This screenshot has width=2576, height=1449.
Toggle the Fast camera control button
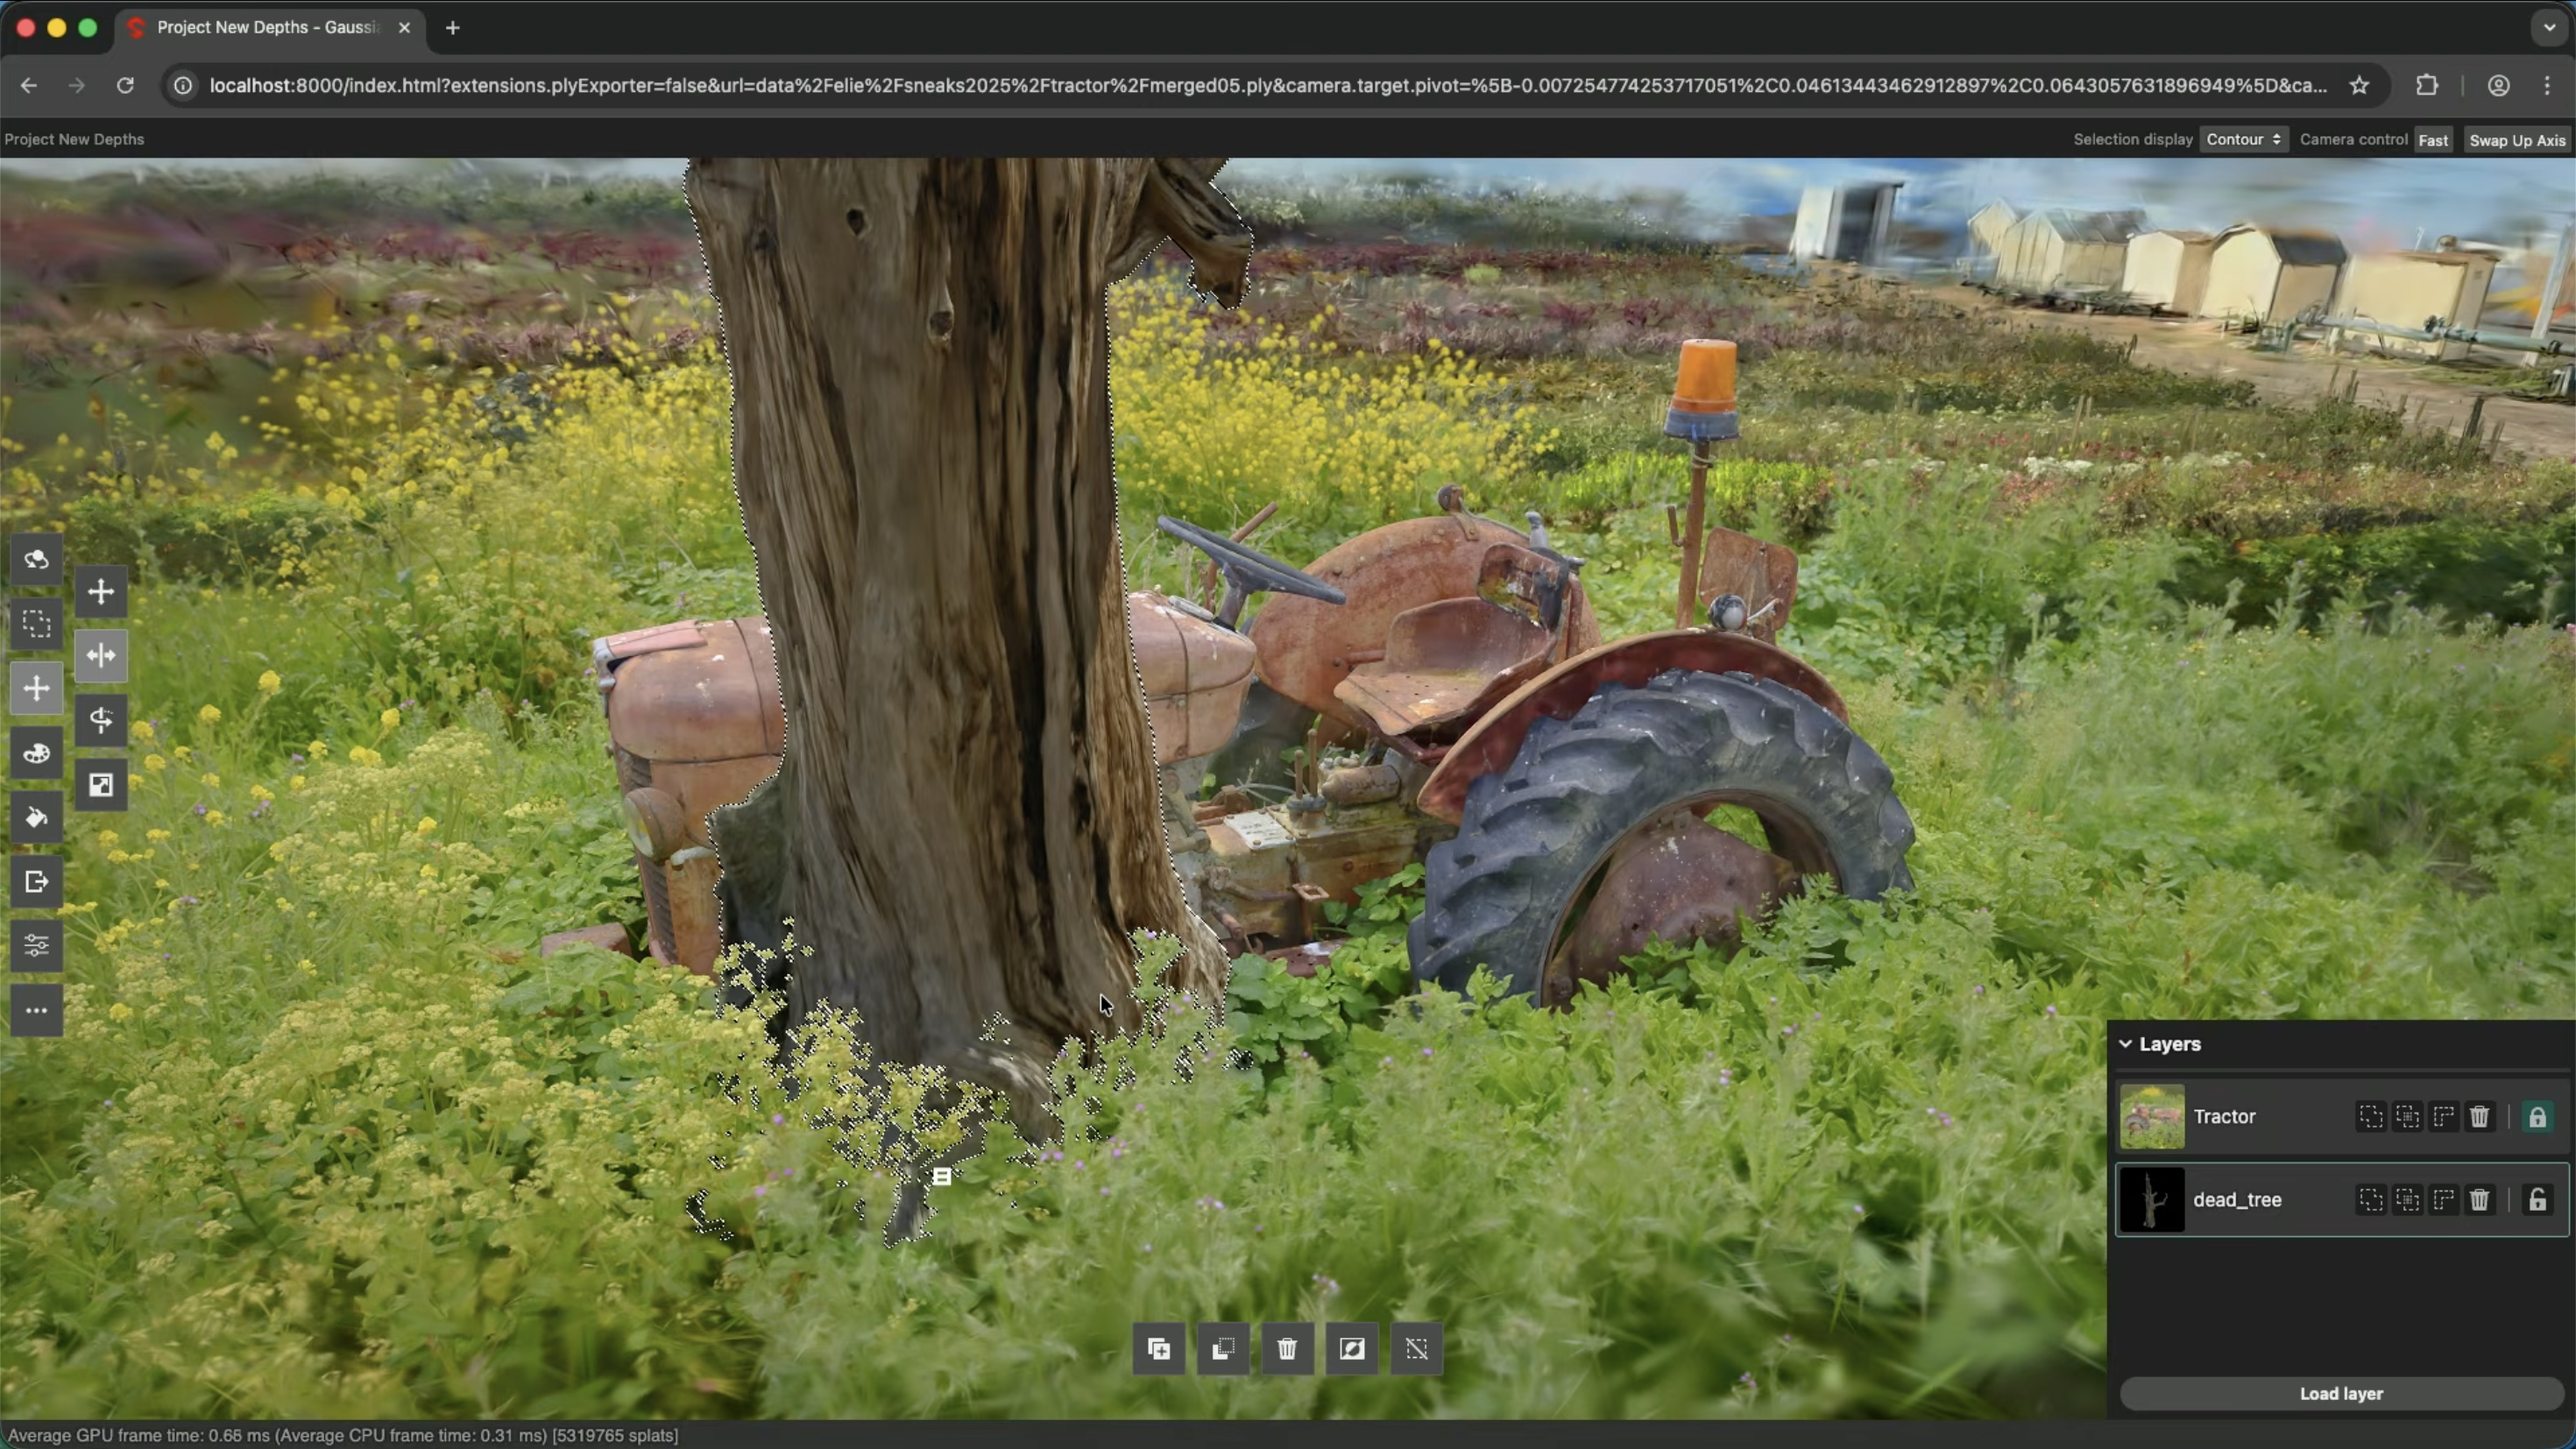click(2433, 140)
